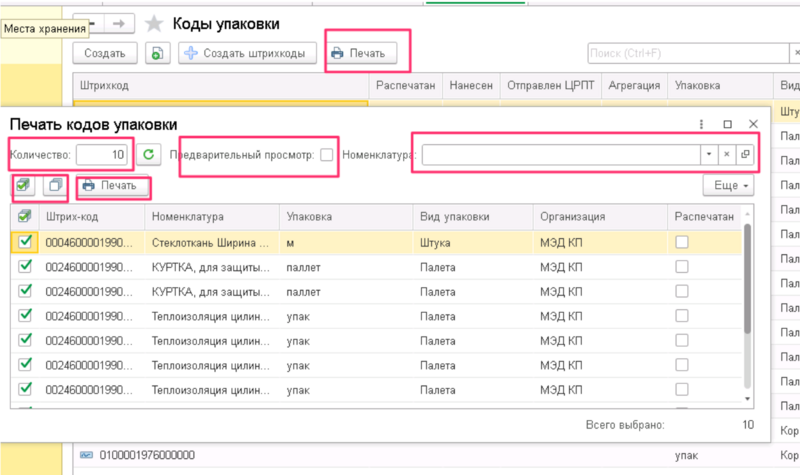Image resolution: width=800 pixels, height=475 pixels.
Task: Click Номенклатура column header in dialog
Action: pos(212,217)
